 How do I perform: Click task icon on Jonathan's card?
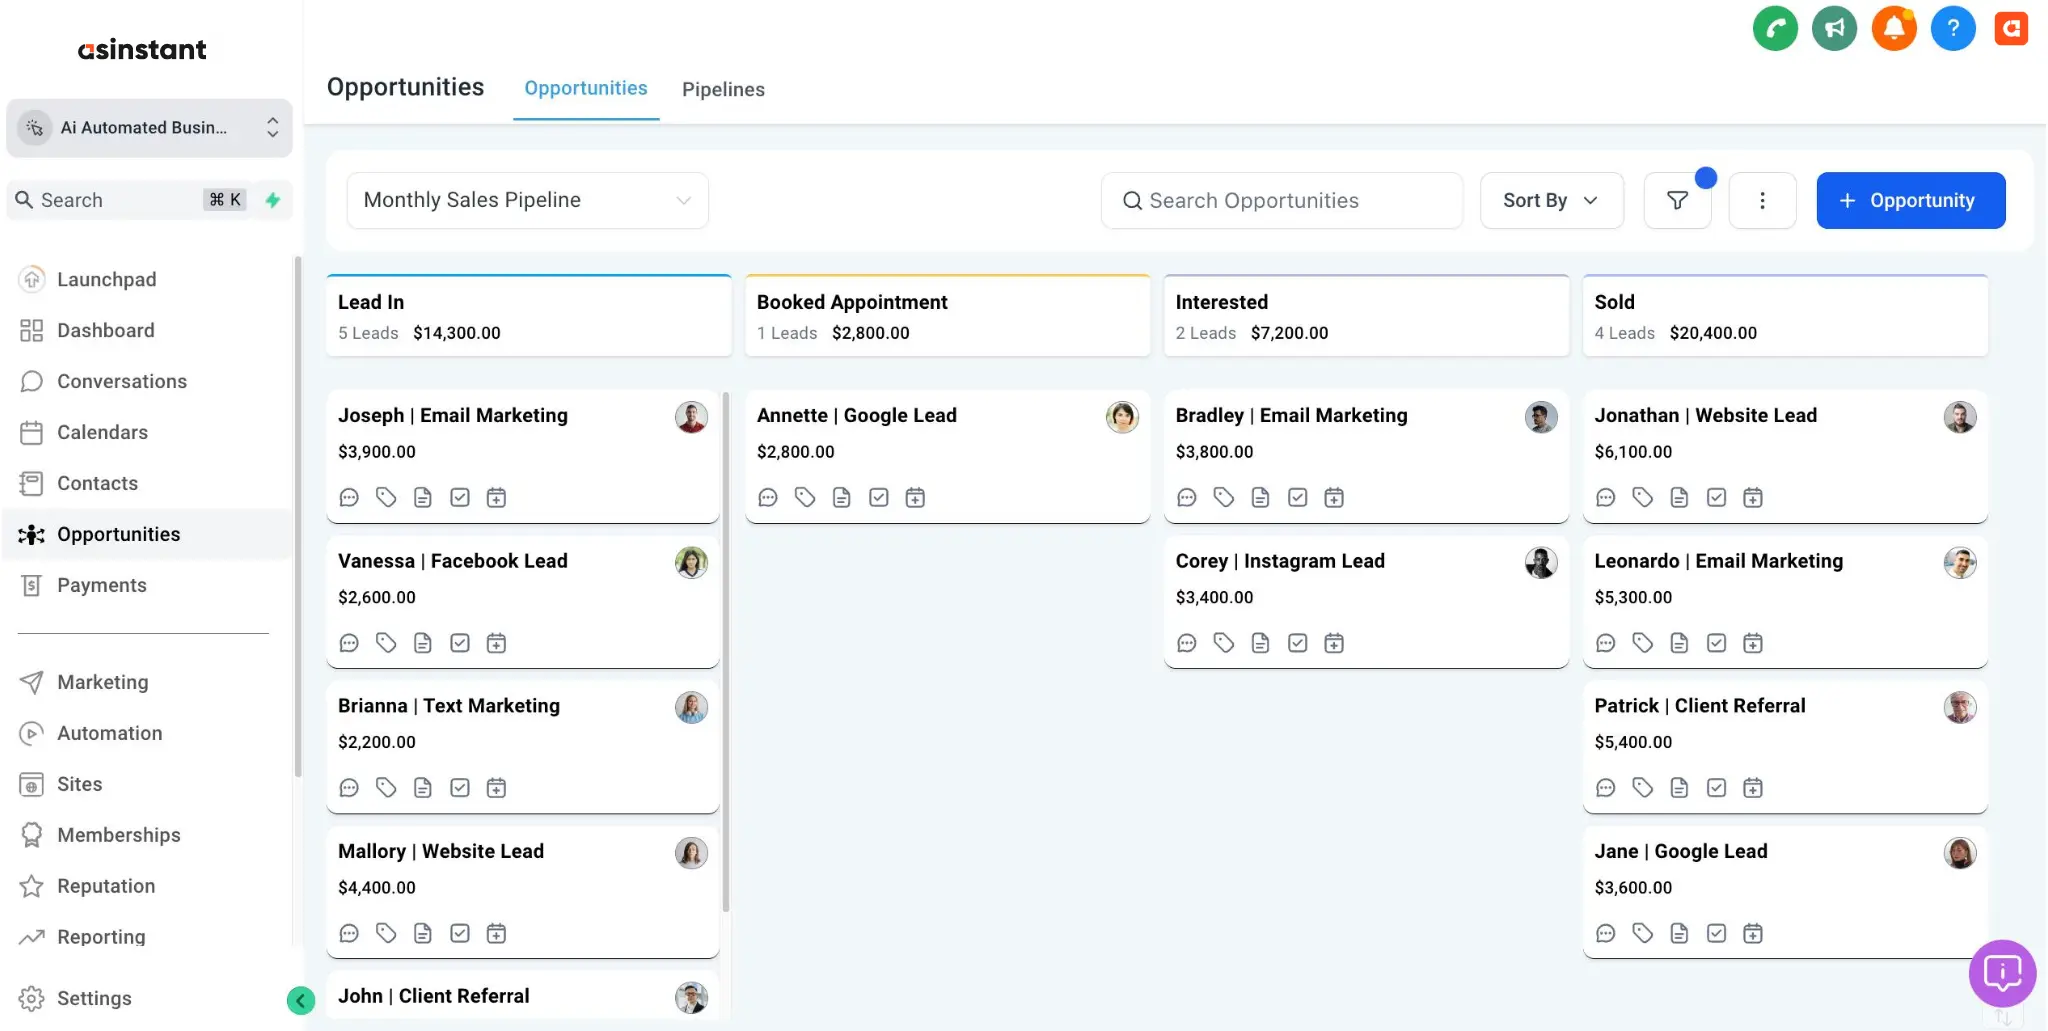(x=1717, y=497)
